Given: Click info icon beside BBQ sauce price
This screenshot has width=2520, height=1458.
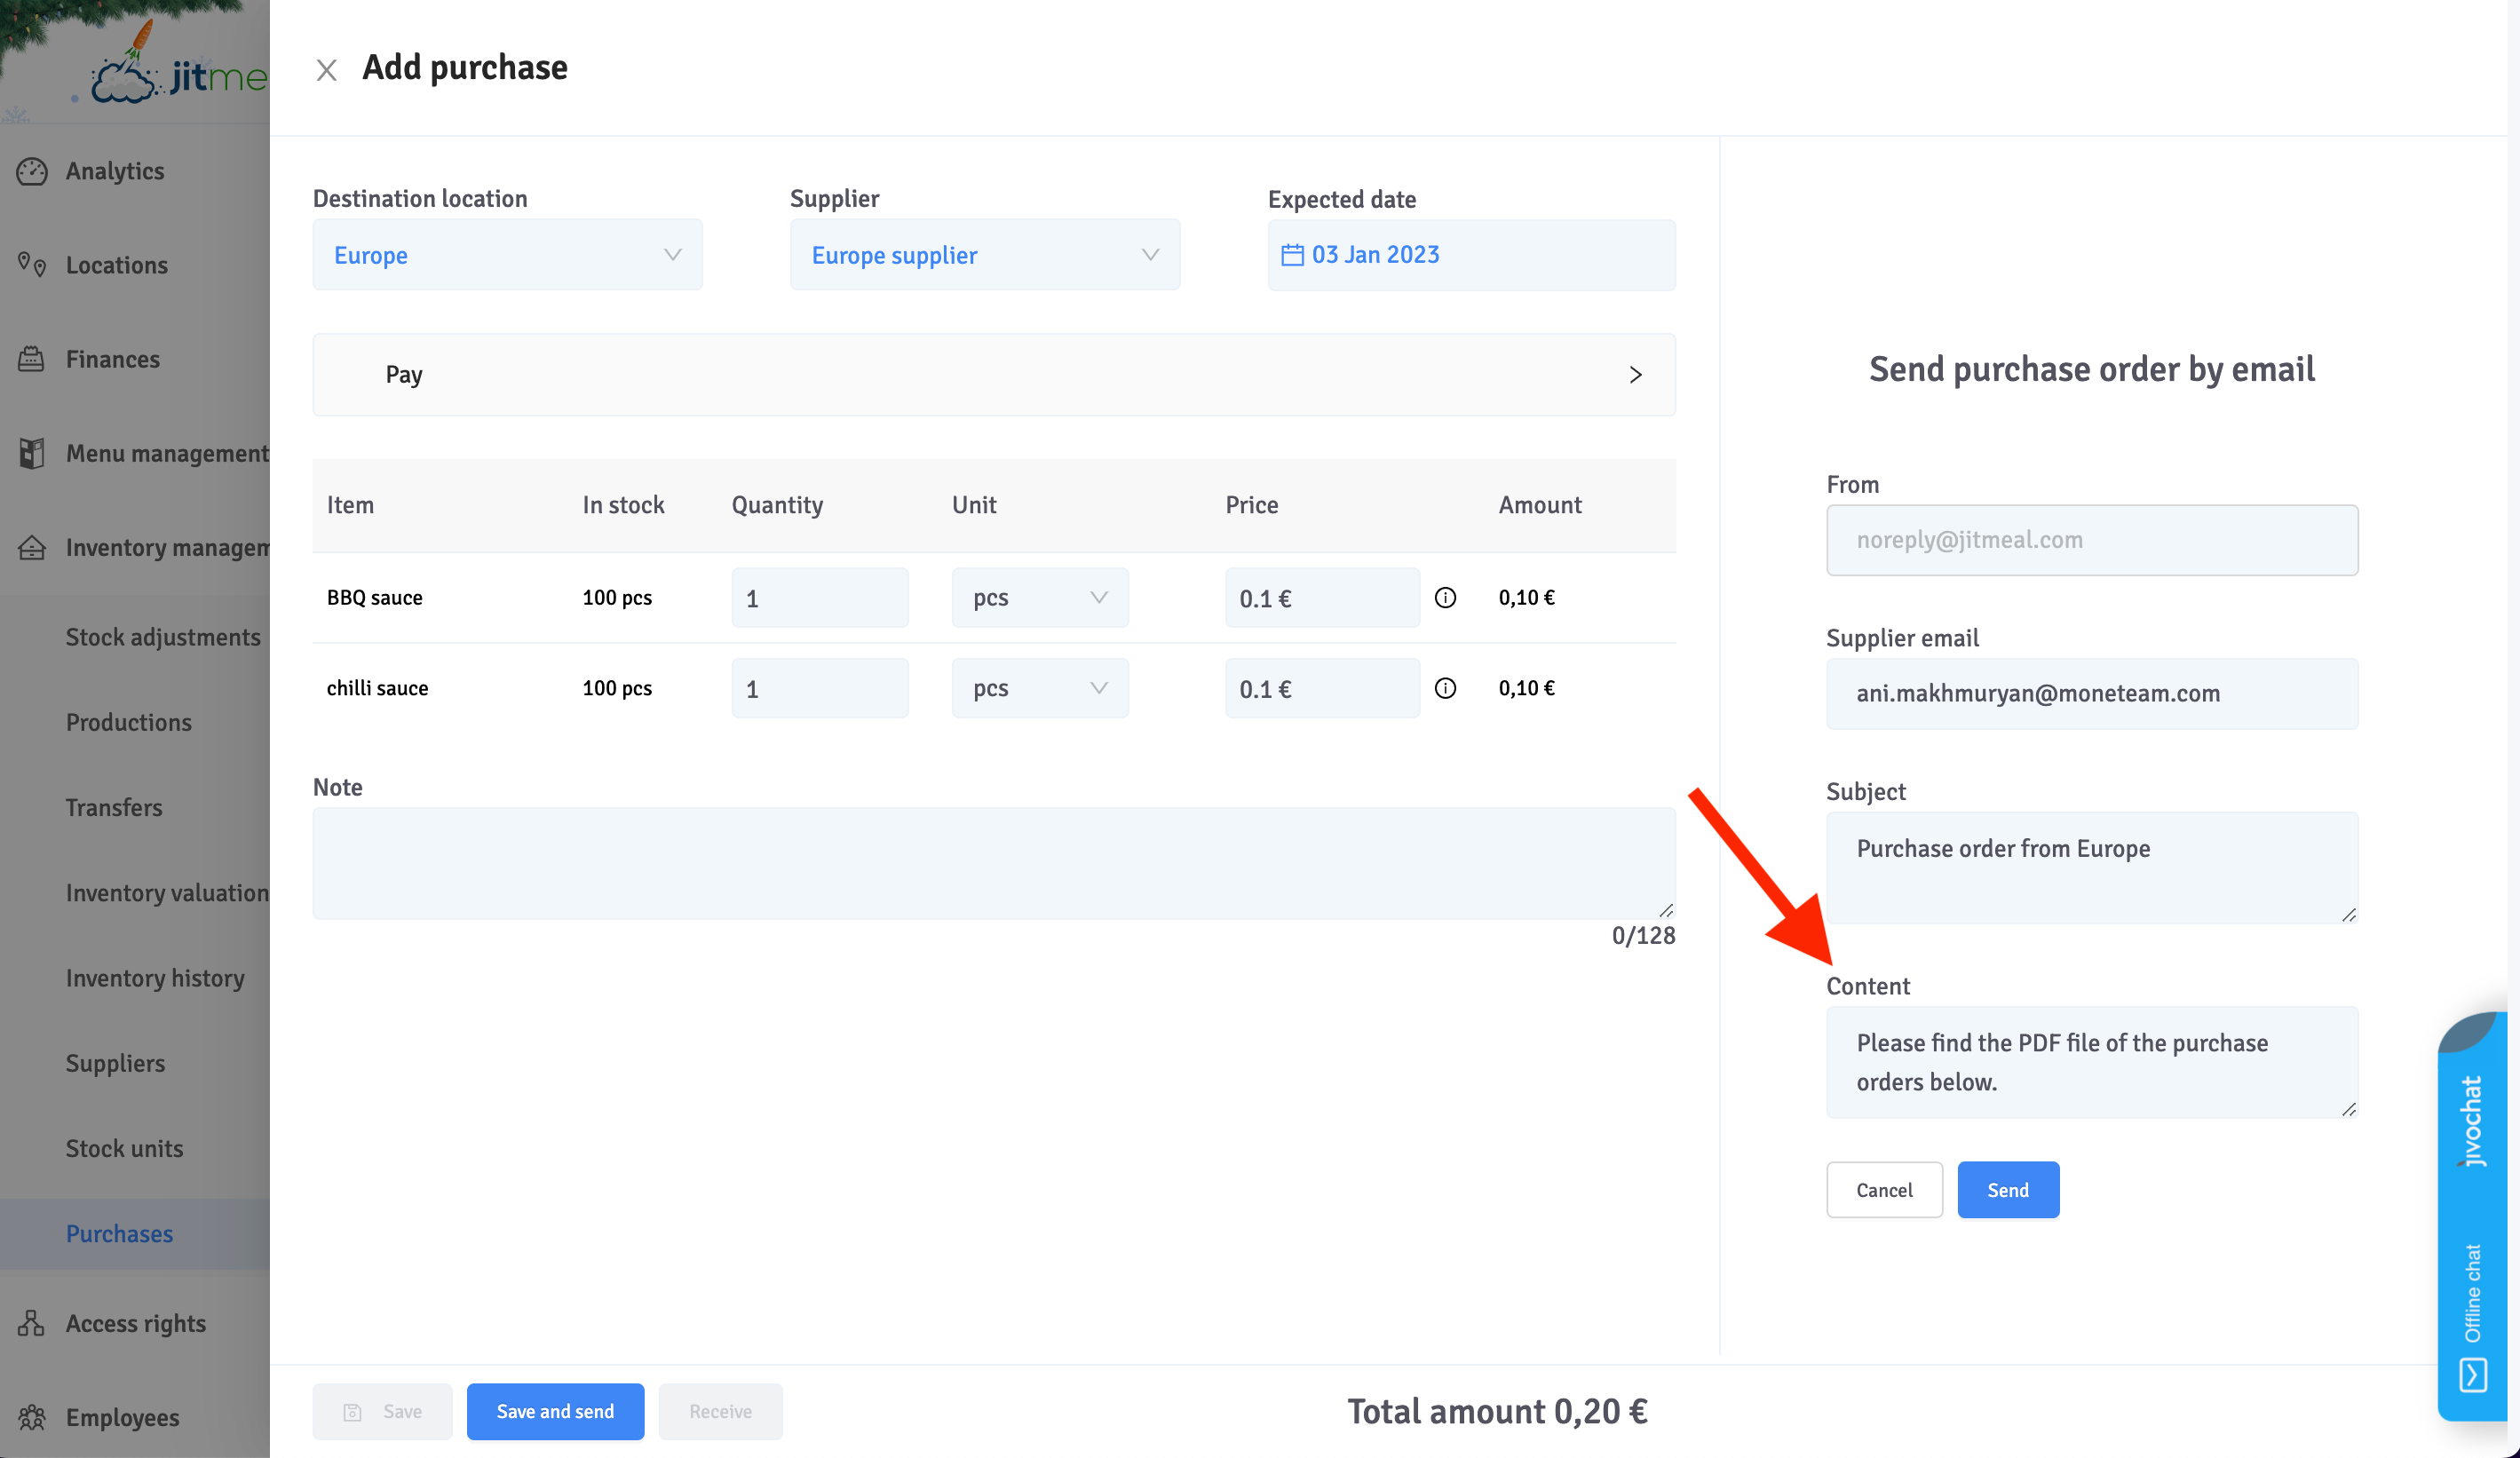Looking at the screenshot, I should click(1445, 598).
